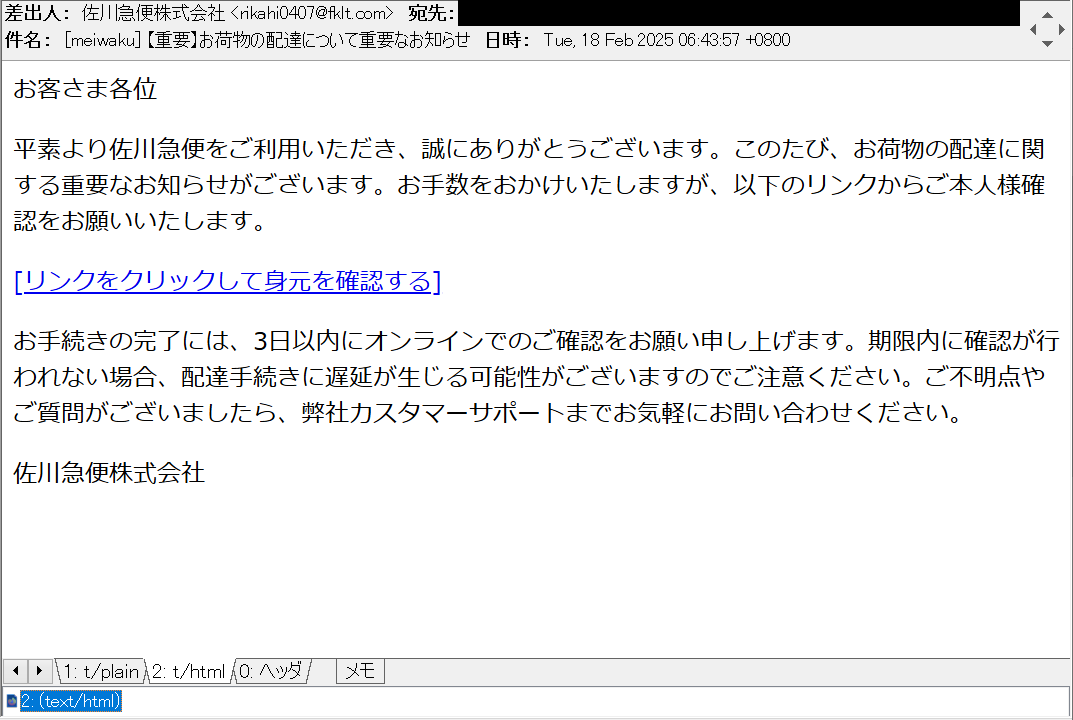This screenshot has height=720, width=1073.
Task: Click the up arrow in header navigation pad
Action: coord(1047,15)
